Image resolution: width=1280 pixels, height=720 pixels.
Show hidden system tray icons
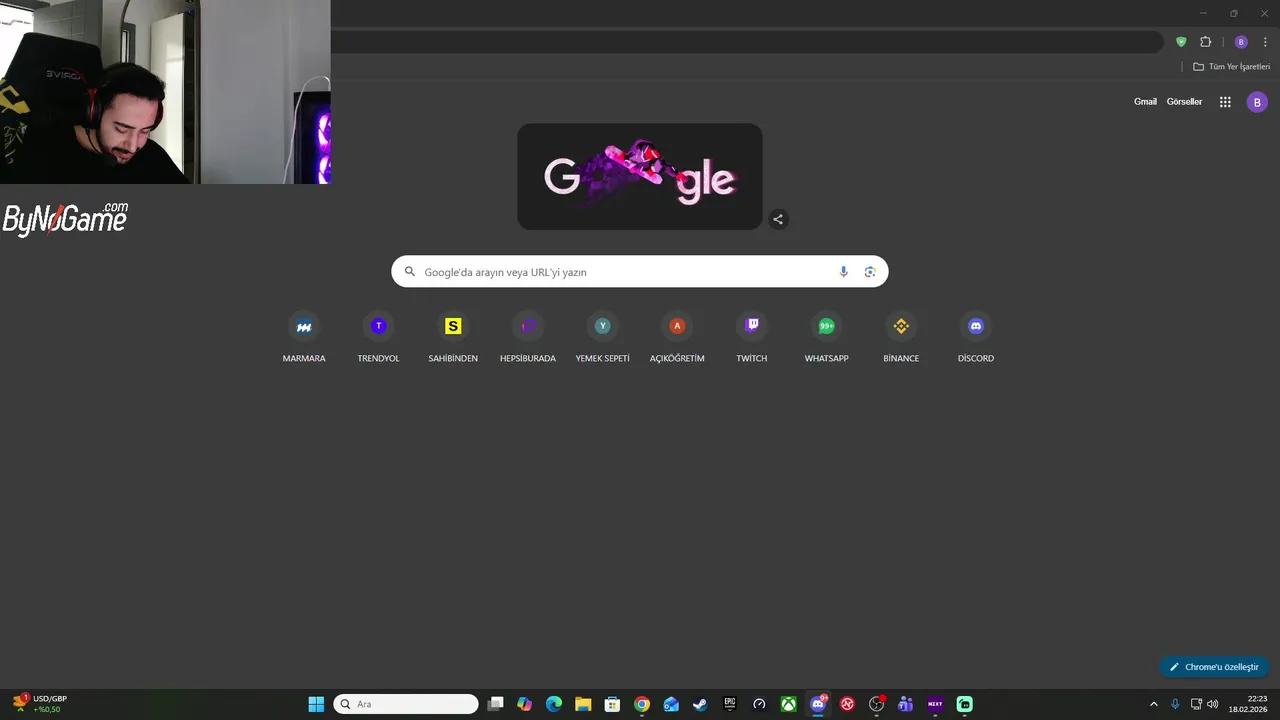[1153, 704]
